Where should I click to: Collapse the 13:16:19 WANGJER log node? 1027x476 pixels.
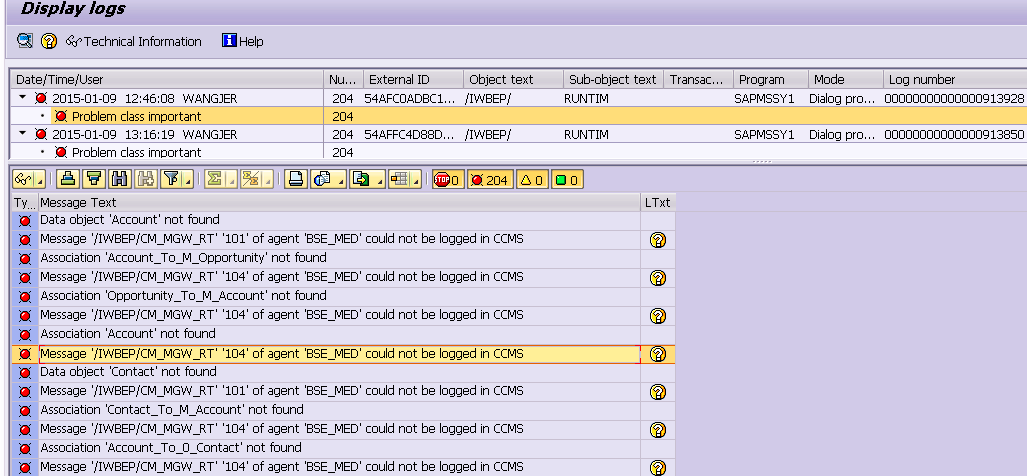tap(23, 134)
